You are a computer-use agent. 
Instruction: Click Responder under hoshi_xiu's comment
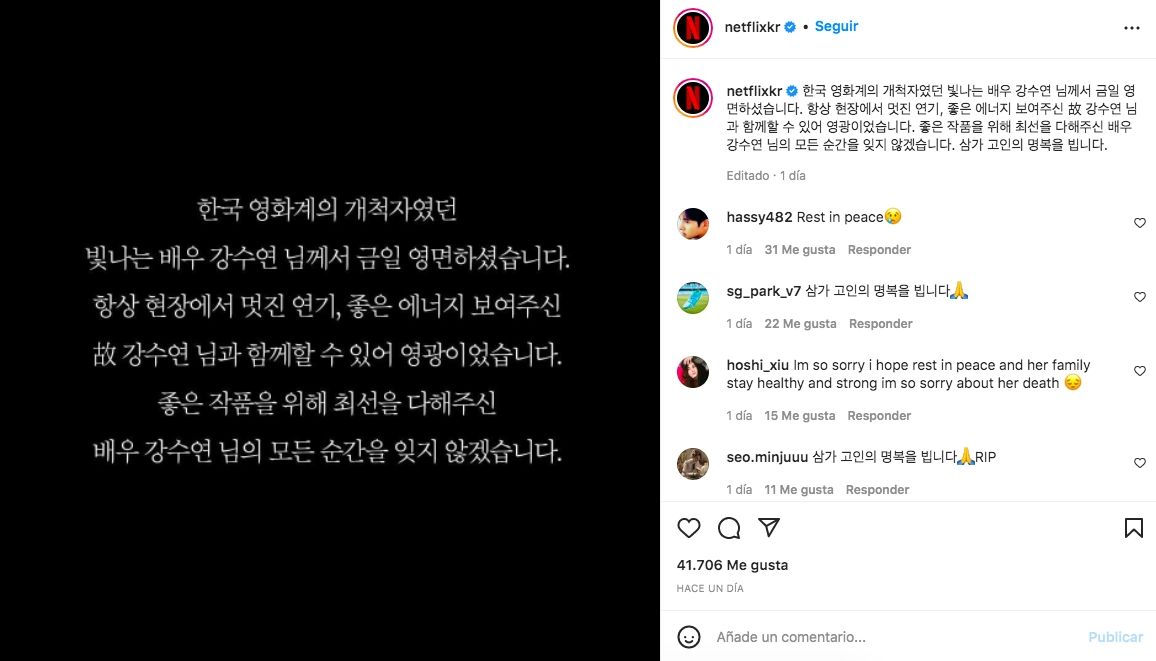coord(879,416)
